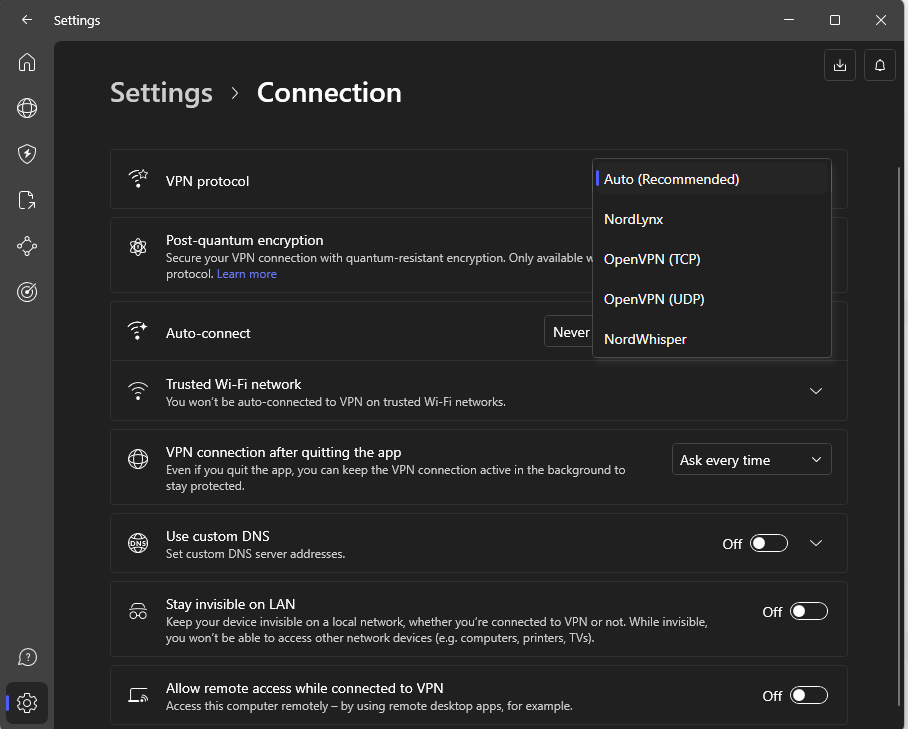908x729 pixels.
Task: Open the Ask every time dropdown
Action: pyautogui.click(x=752, y=460)
